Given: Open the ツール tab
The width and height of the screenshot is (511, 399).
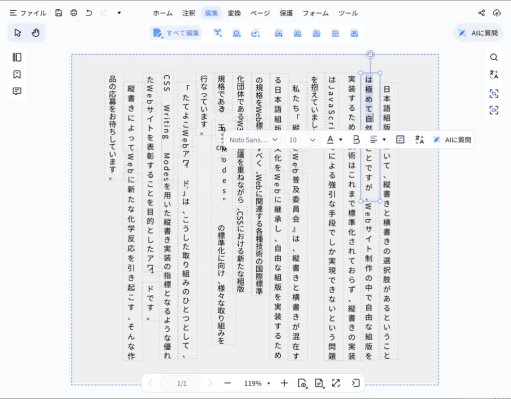Looking at the screenshot, I should pos(348,13).
